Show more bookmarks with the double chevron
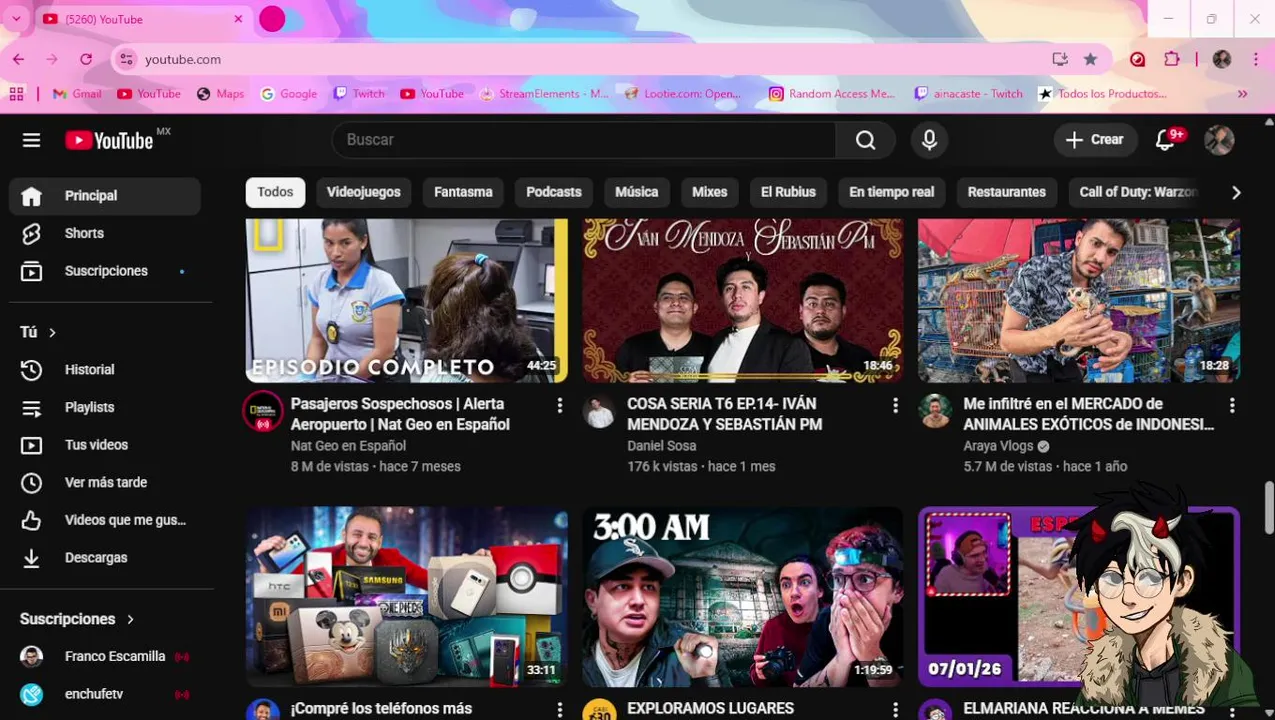This screenshot has height=720, width=1275. tap(1242, 93)
